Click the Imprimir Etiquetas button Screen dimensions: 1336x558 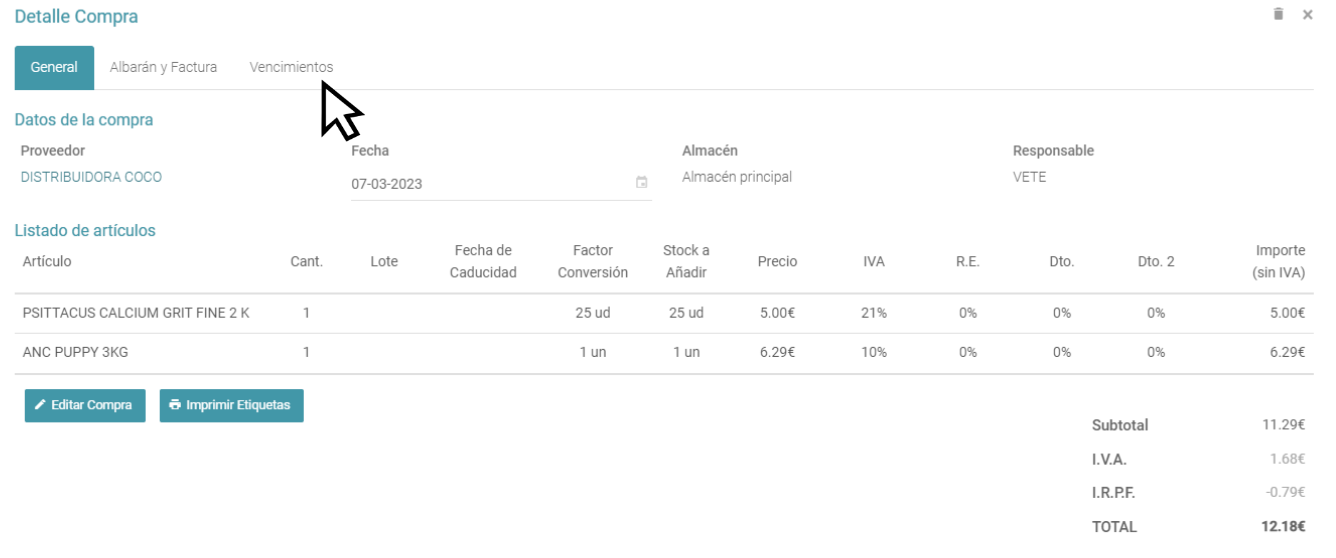click(x=231, y=405)
